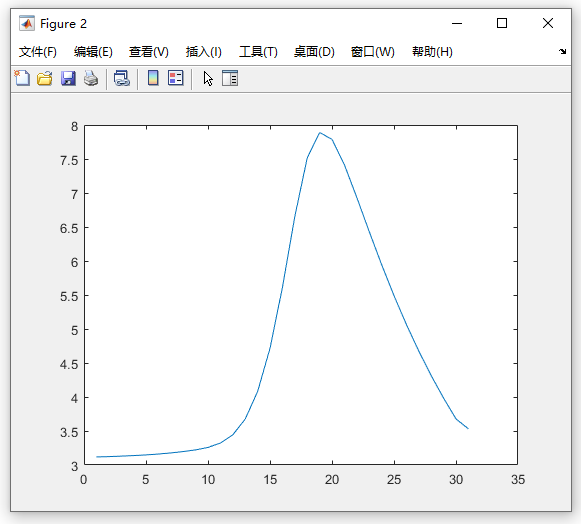The image size is (581, 524).
Task: Click the dock figure arrow at menu bar right
Action: (x=562, y=52)
